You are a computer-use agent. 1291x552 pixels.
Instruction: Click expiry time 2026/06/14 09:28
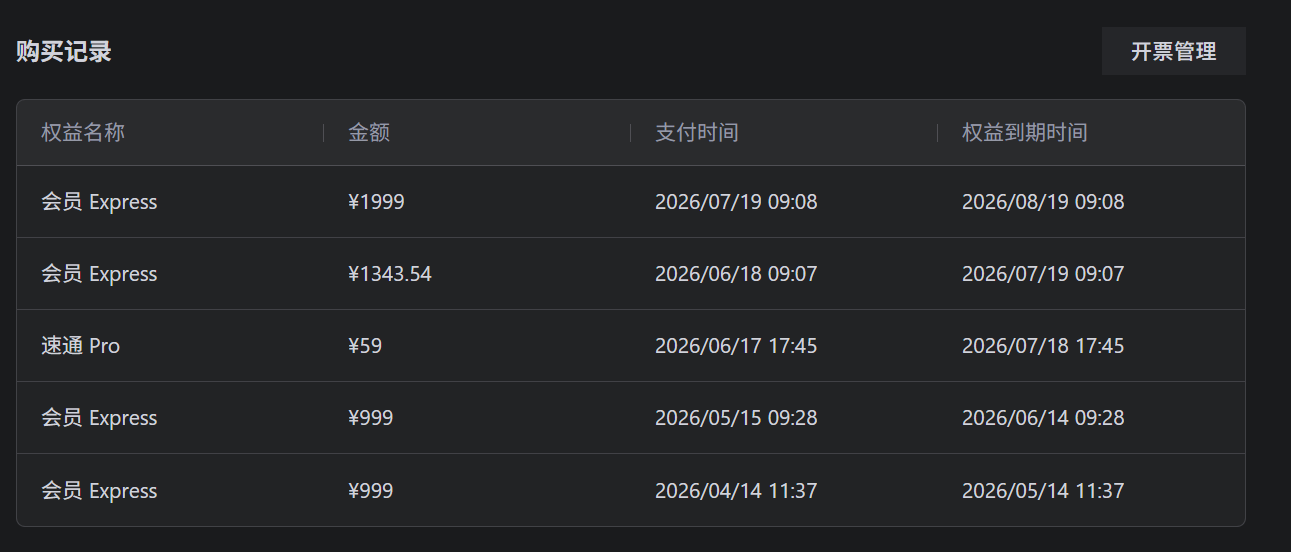(x=1043, y=418)
